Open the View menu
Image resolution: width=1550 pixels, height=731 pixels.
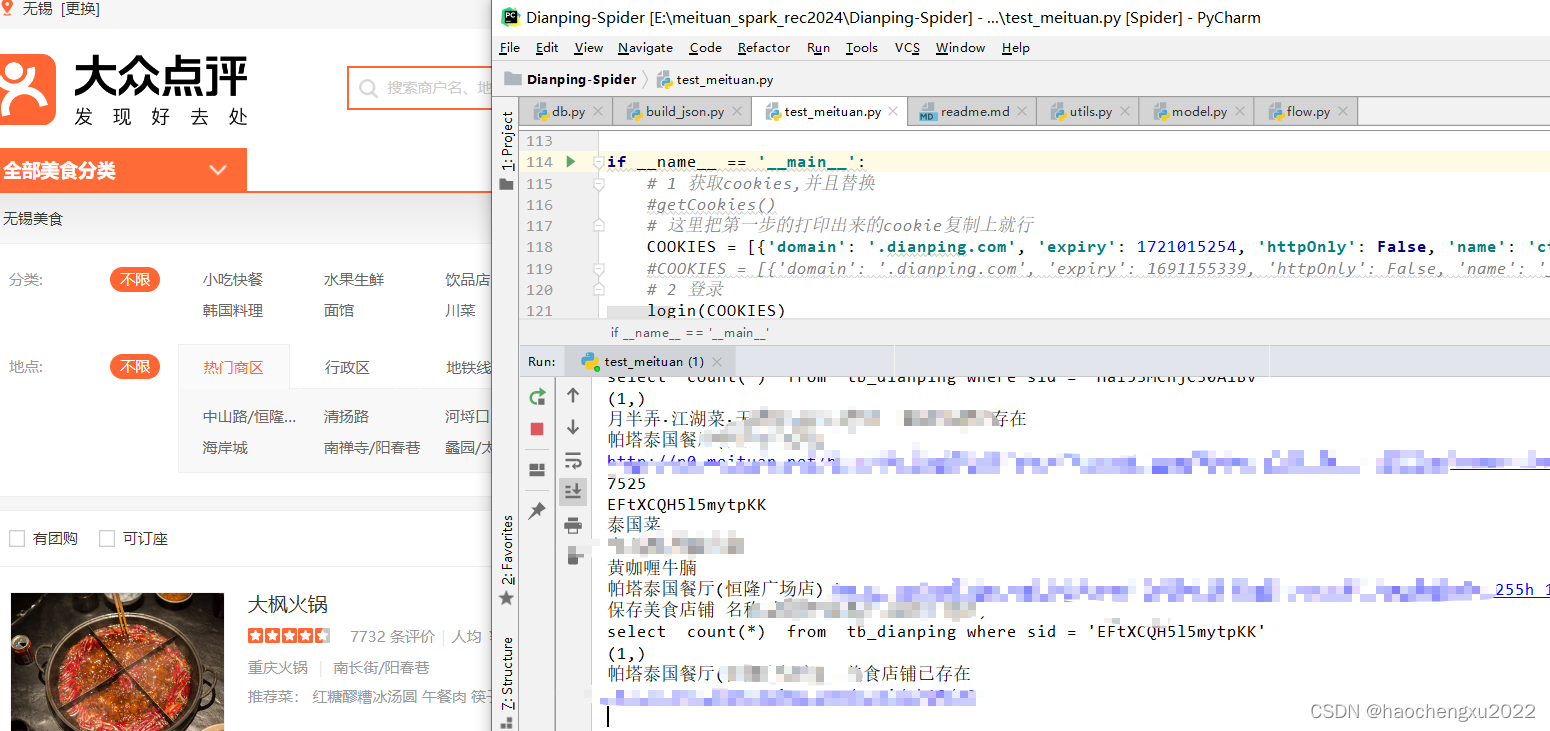coord(588,47)
